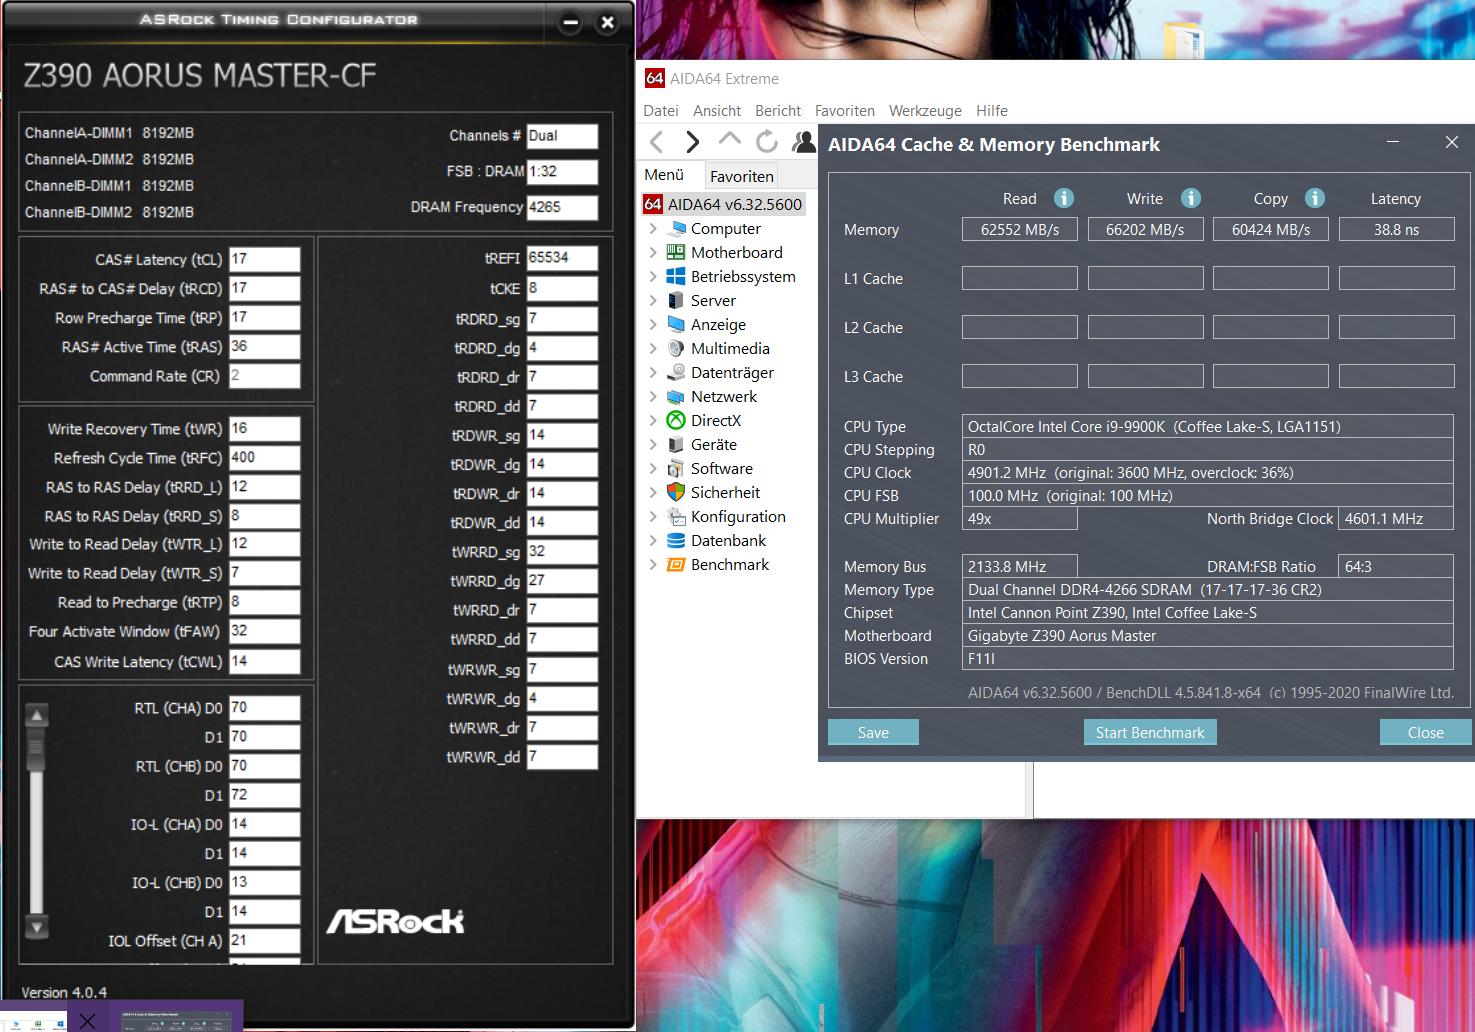Image resolution: width=1475 pixels, height=1032 pixels.
Task: Click the Datenbank icon in the tree
Action: [676, 541]
